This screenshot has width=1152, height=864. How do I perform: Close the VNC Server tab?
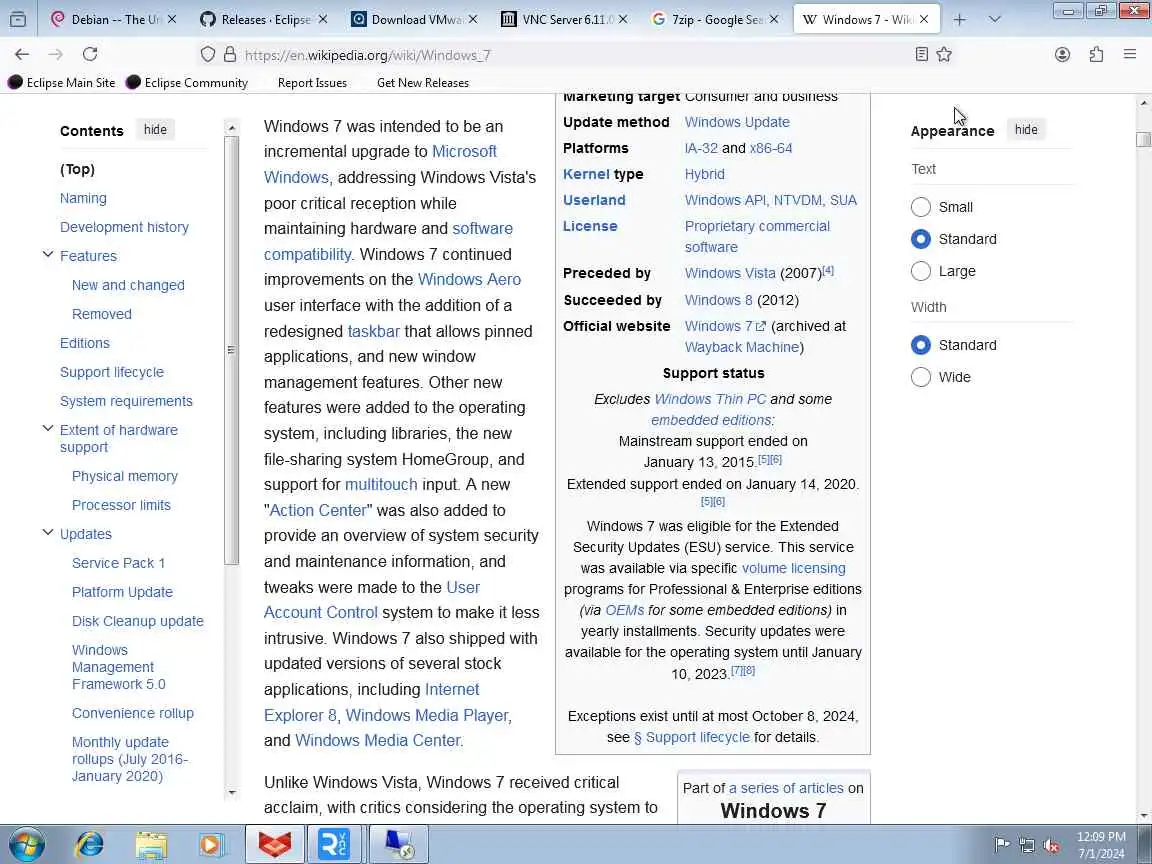click(623, 19)
